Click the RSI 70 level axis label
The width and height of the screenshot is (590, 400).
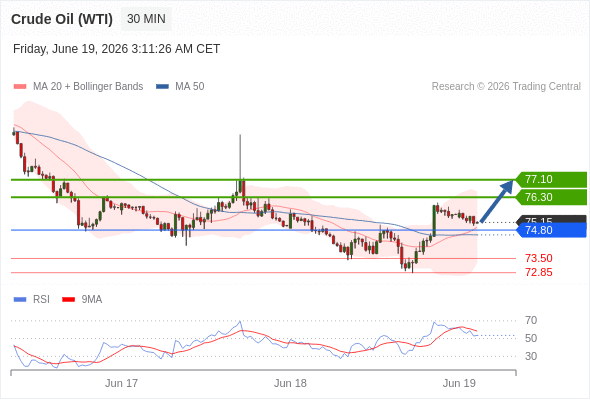(x=531, y=321)
